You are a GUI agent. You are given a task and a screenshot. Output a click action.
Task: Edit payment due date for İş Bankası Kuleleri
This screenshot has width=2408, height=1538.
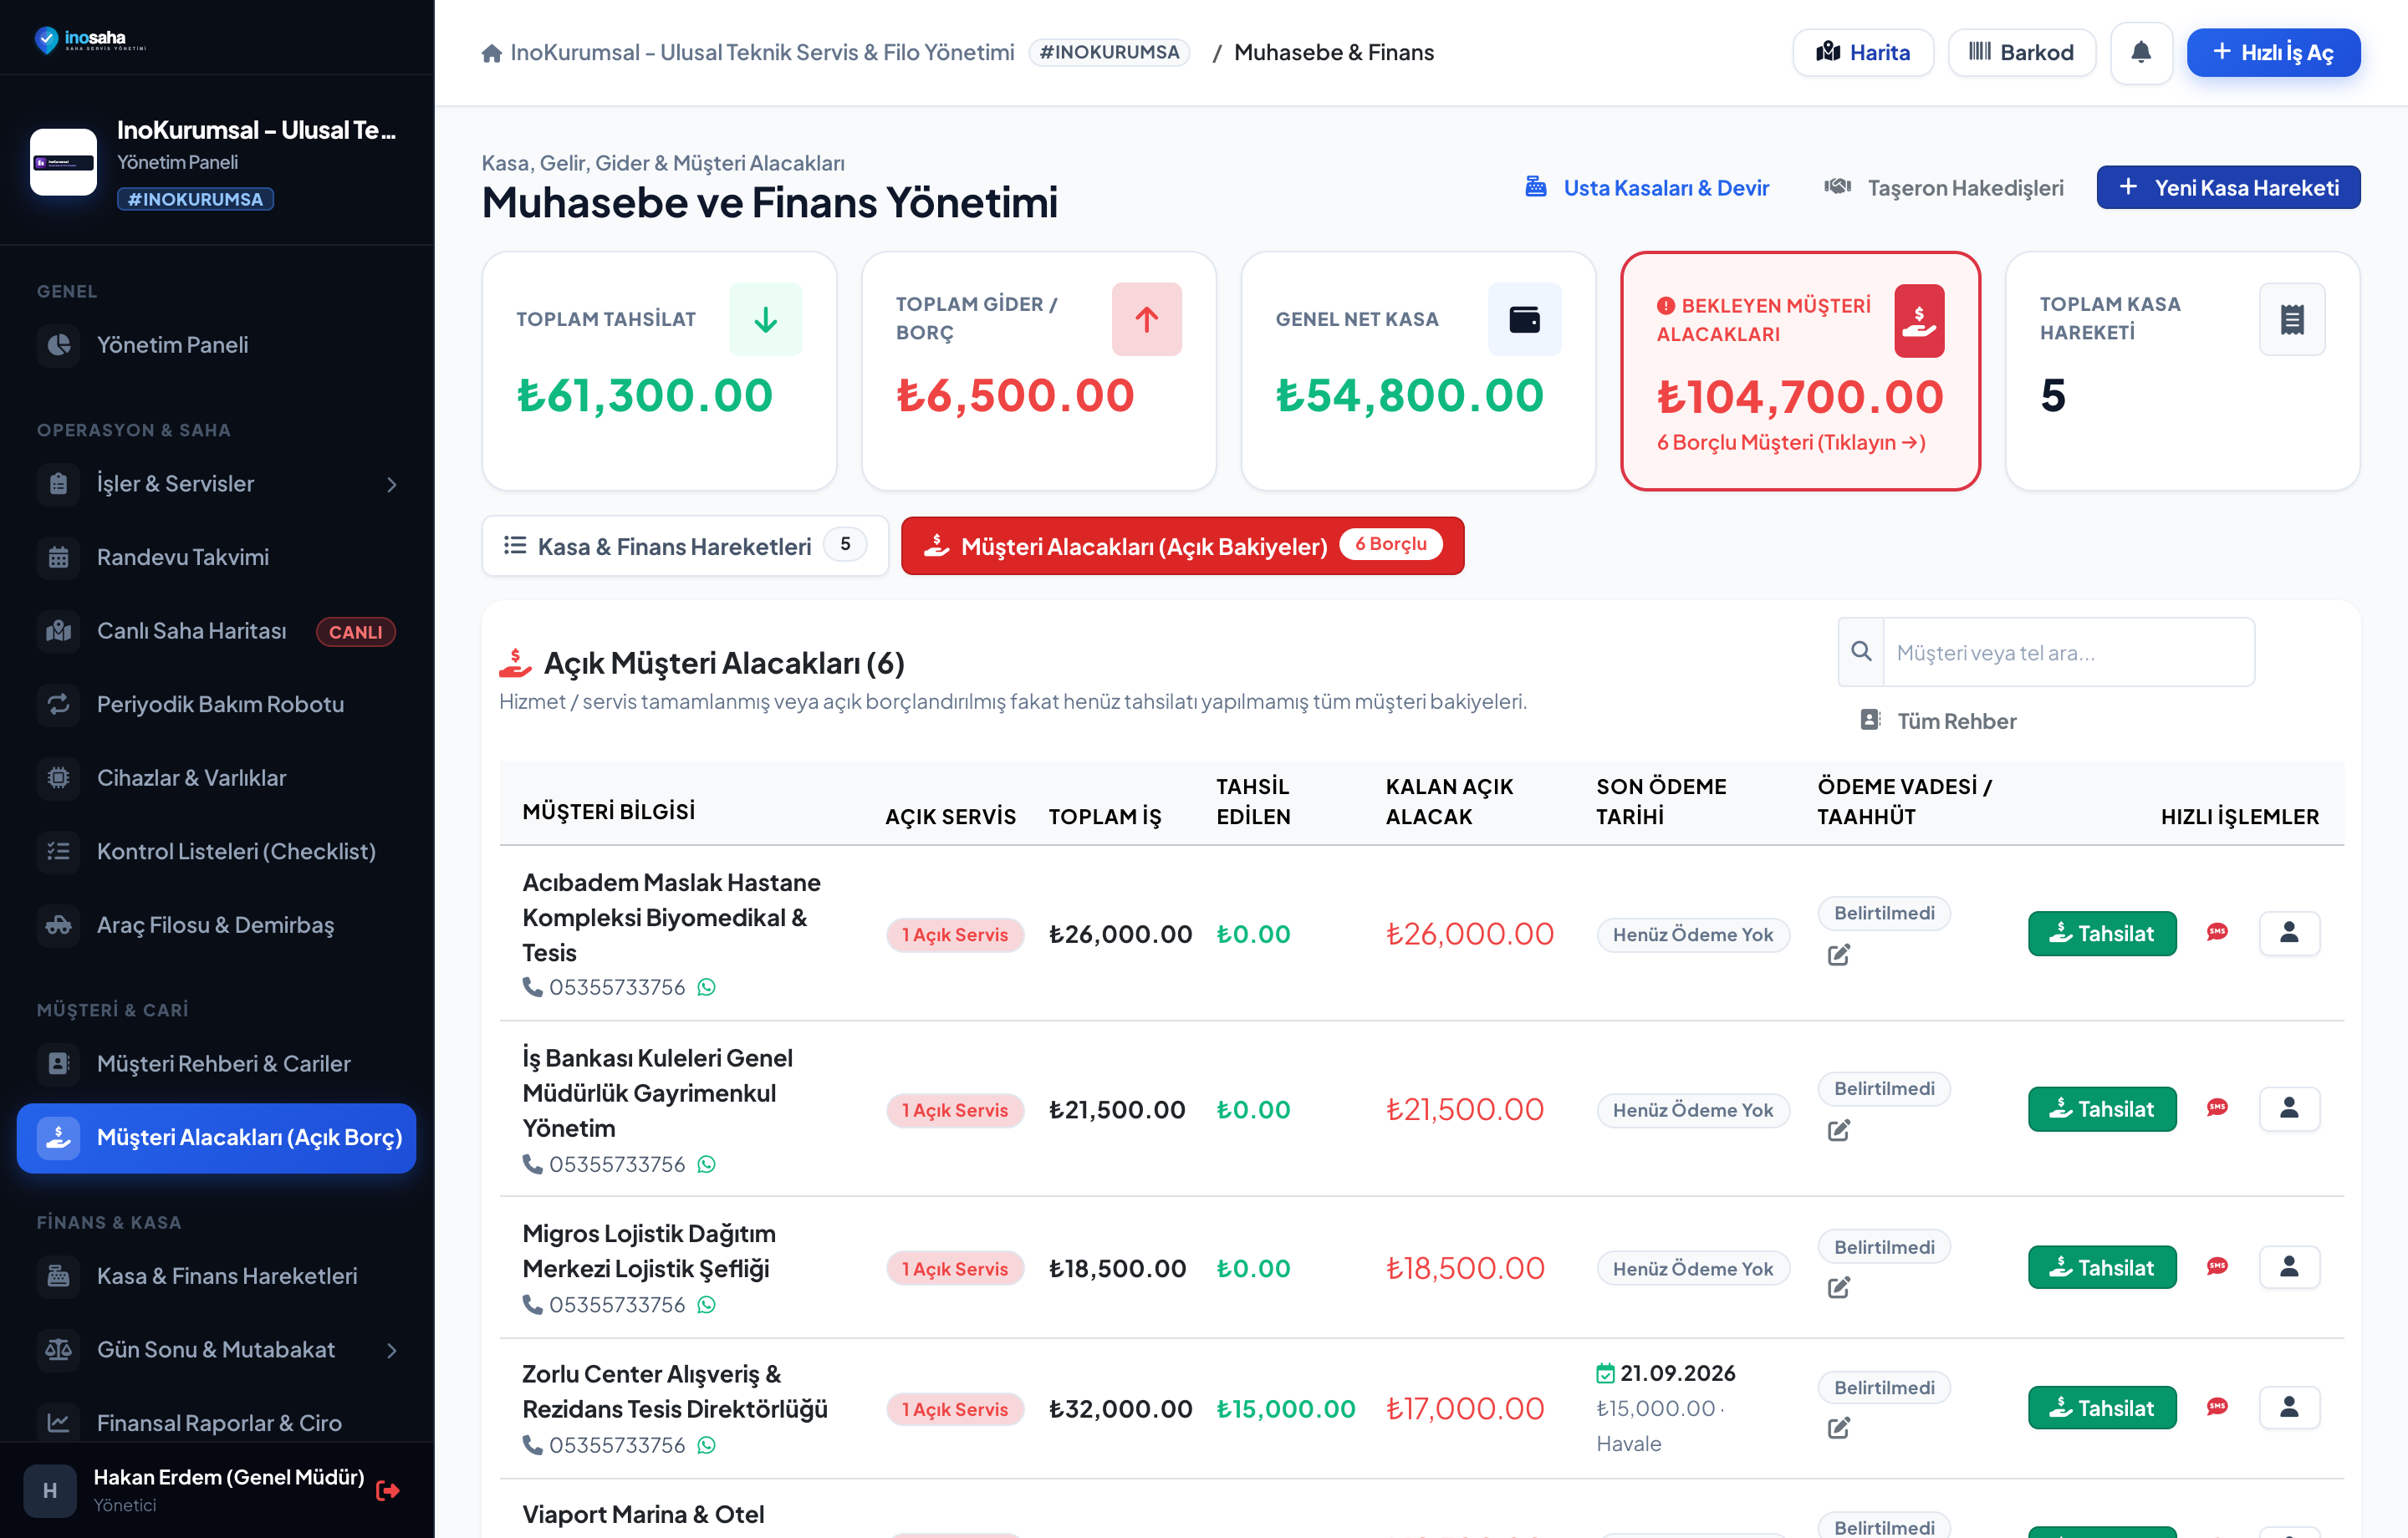[1839, 1130]
